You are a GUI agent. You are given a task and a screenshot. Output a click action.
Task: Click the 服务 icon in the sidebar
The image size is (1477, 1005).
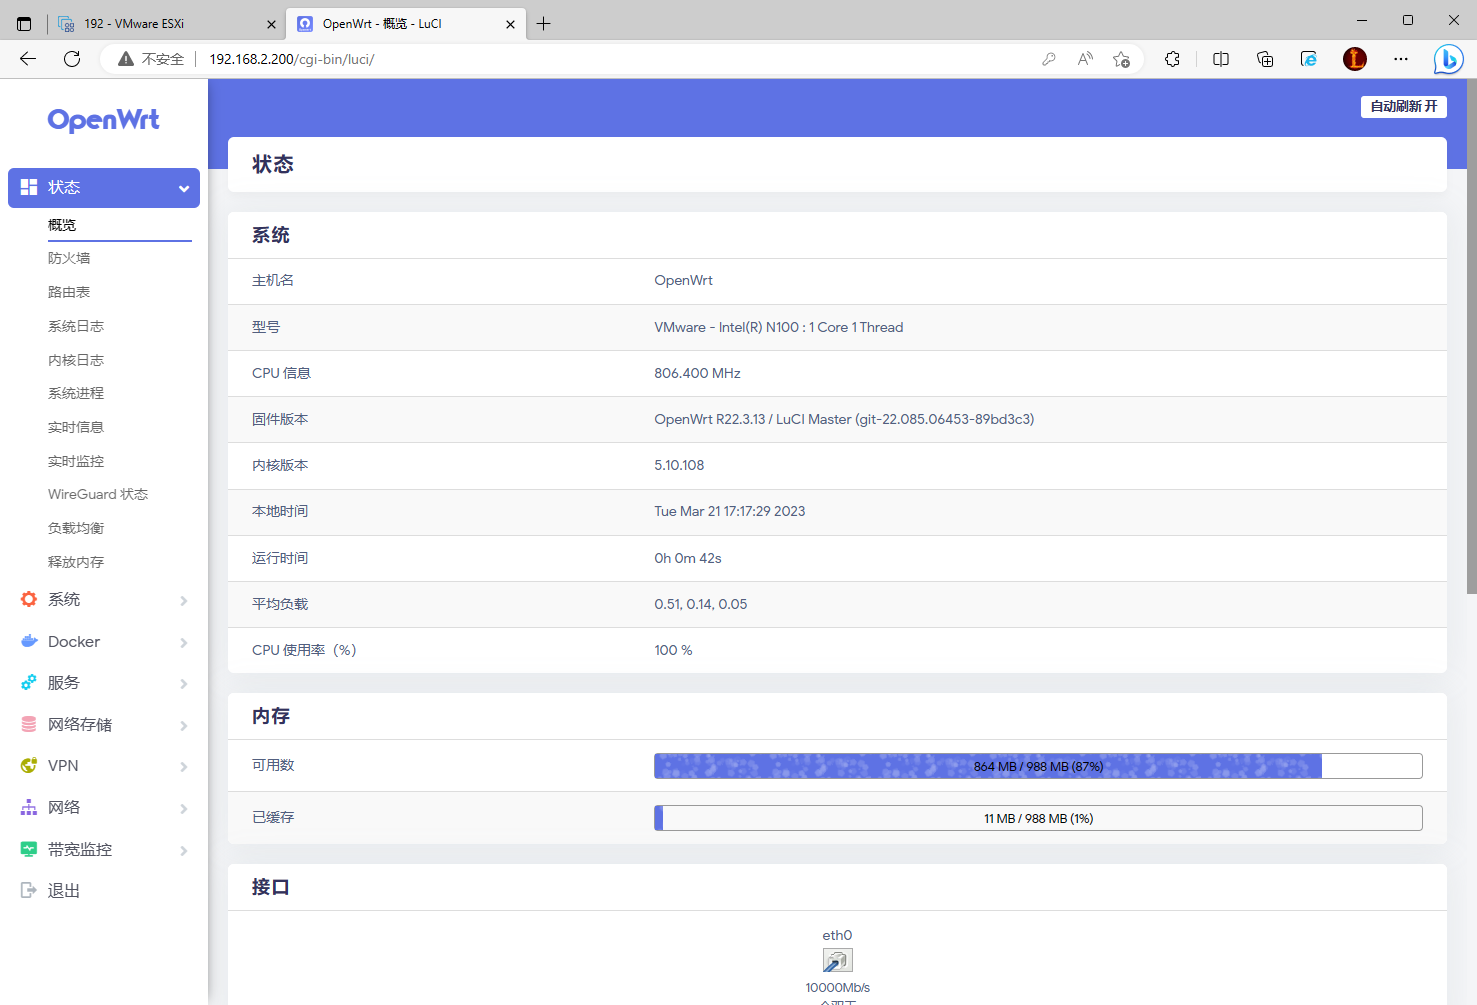tap(29, 682)
